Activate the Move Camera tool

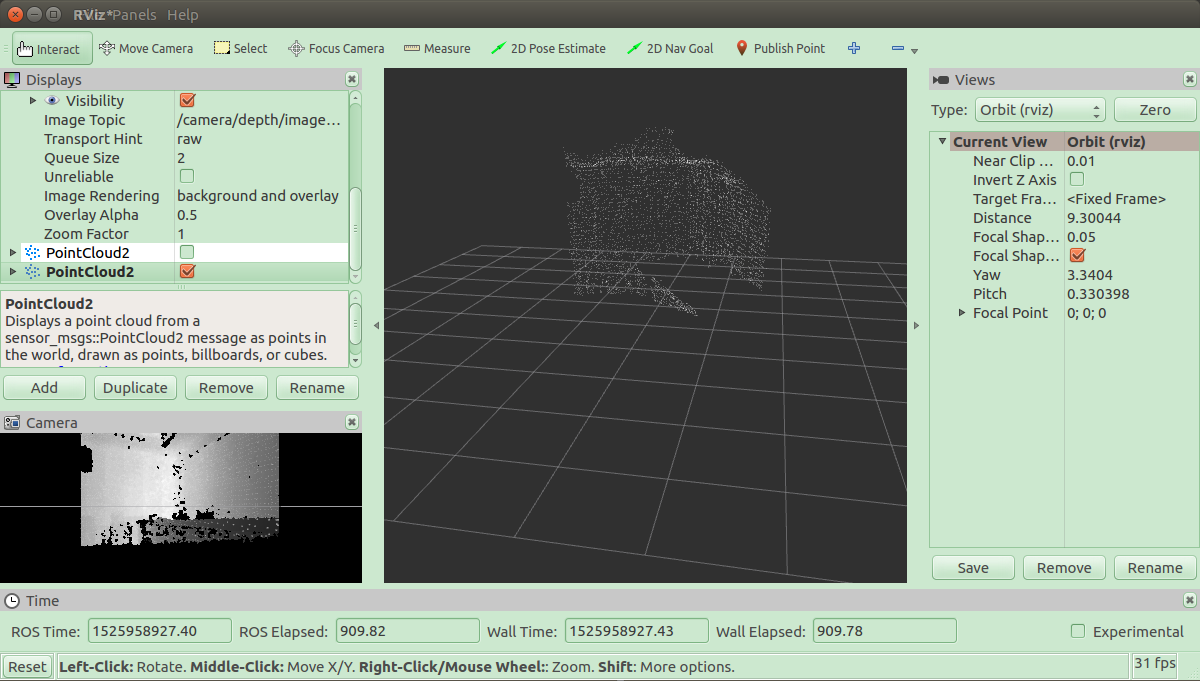point(146,48)
